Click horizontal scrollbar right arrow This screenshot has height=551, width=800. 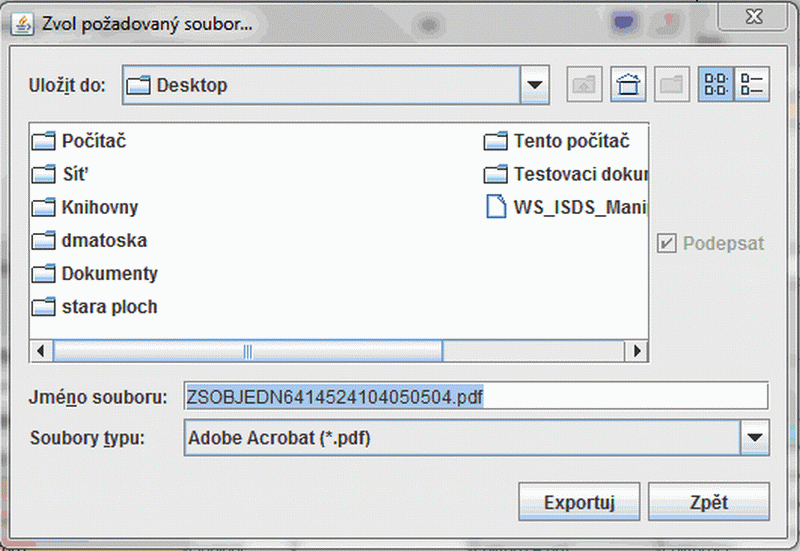click(x=637, y=351)
